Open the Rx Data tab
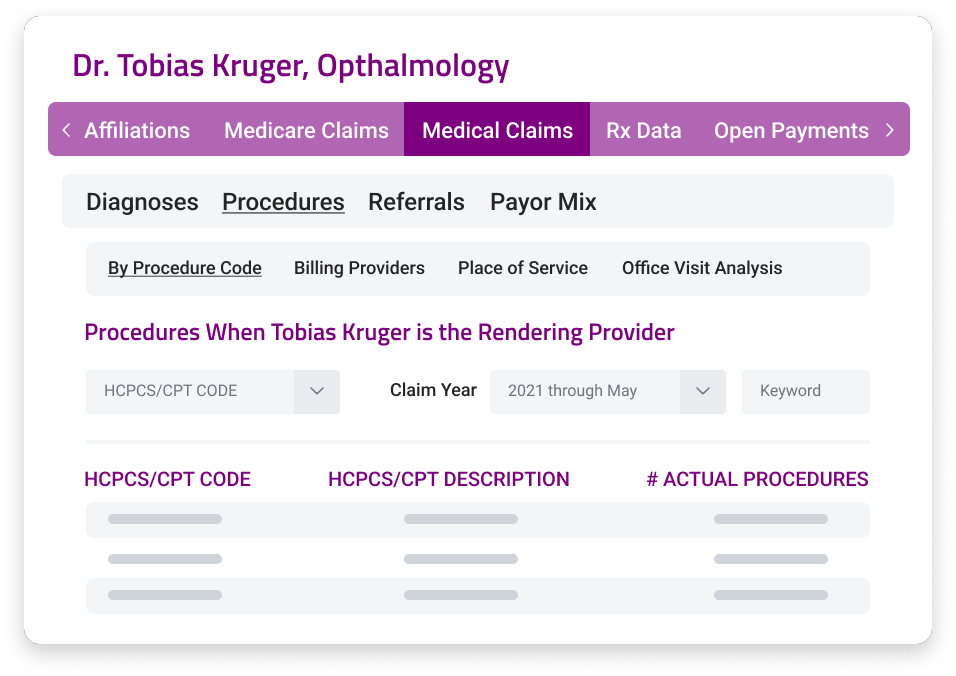The width and height of the screenshot is (956, 676). [x=643, y=130]
